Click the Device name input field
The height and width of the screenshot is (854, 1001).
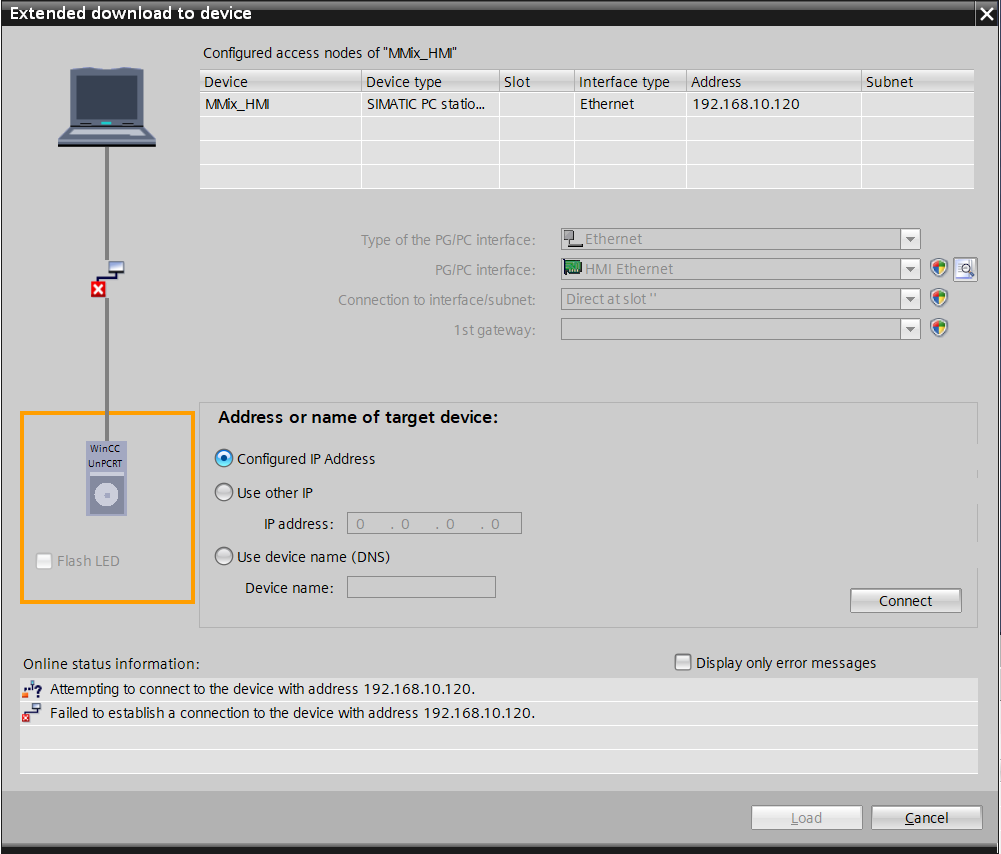click(421, 587)
